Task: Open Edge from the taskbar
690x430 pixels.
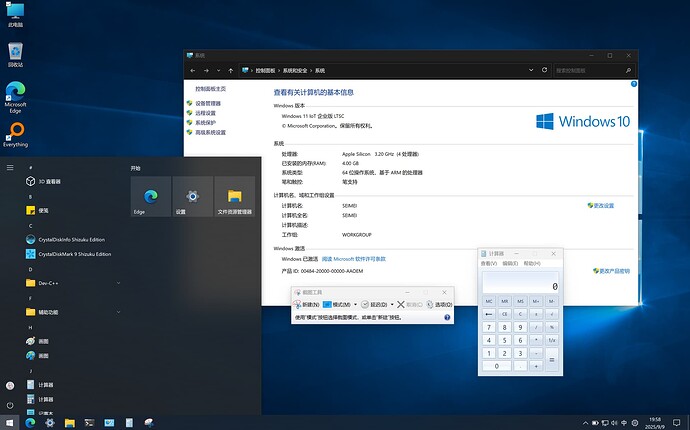Action: coord(30,423)
